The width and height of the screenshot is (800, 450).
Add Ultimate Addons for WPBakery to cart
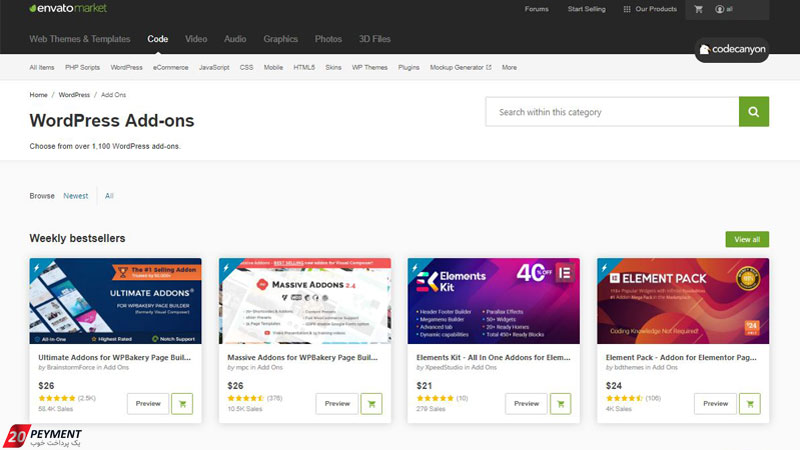click(x=182, y=404)
